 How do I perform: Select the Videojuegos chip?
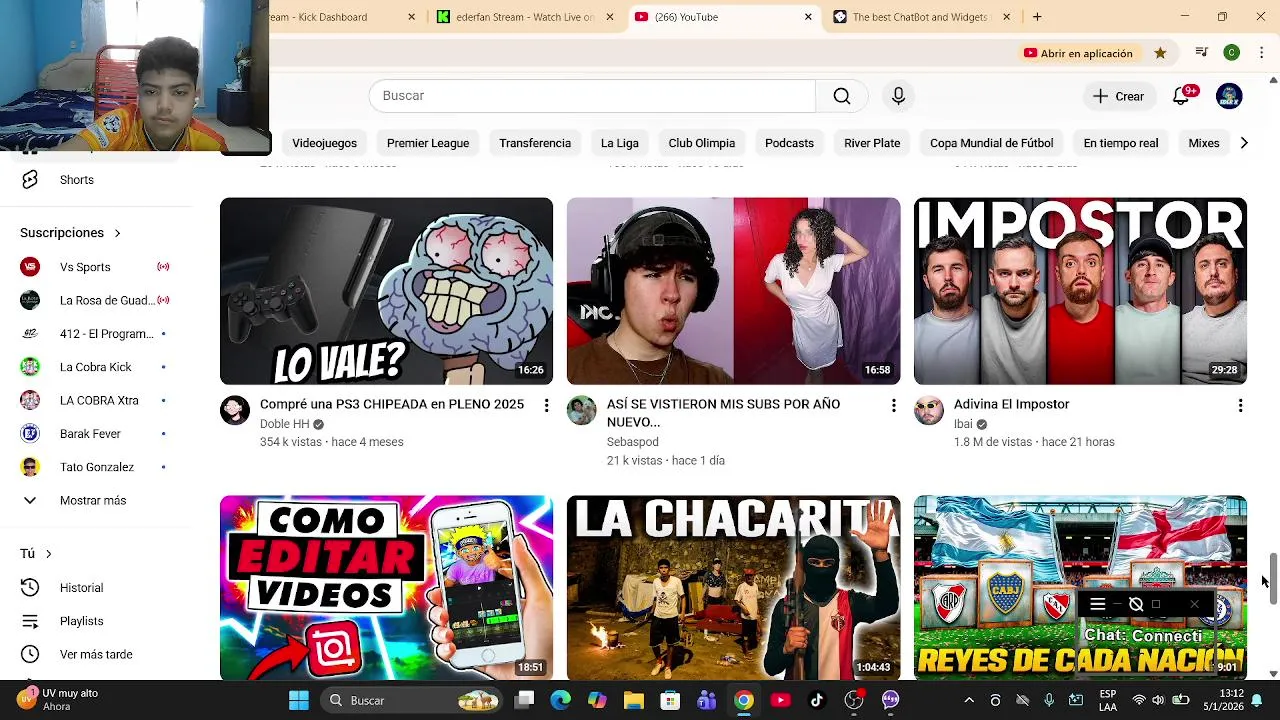click(x=324, y=143)
